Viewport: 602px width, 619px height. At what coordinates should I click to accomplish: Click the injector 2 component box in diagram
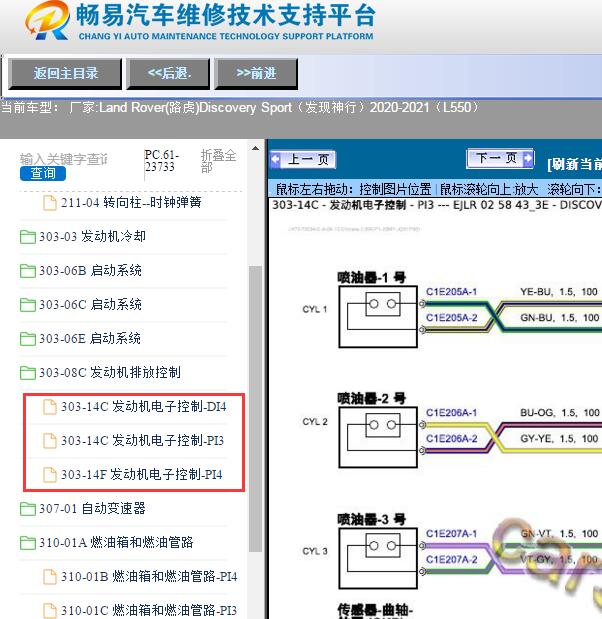tap(378, 437)
